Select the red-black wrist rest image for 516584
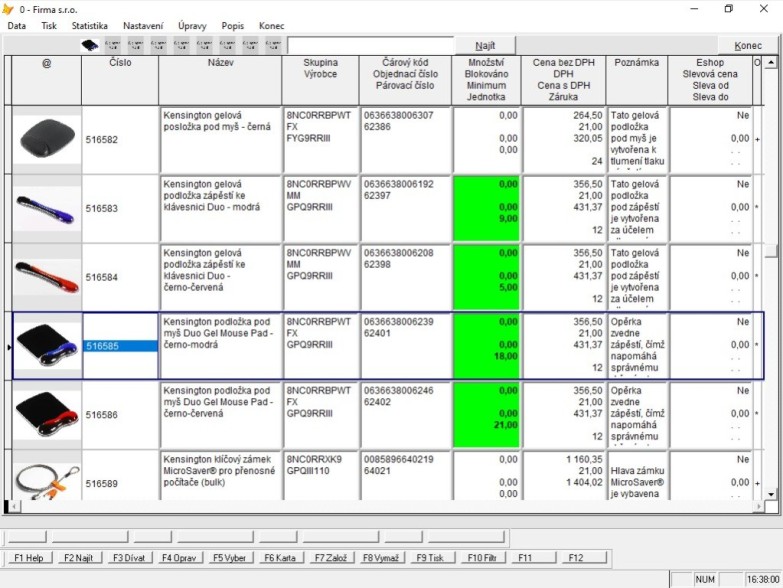 (47, 277)
